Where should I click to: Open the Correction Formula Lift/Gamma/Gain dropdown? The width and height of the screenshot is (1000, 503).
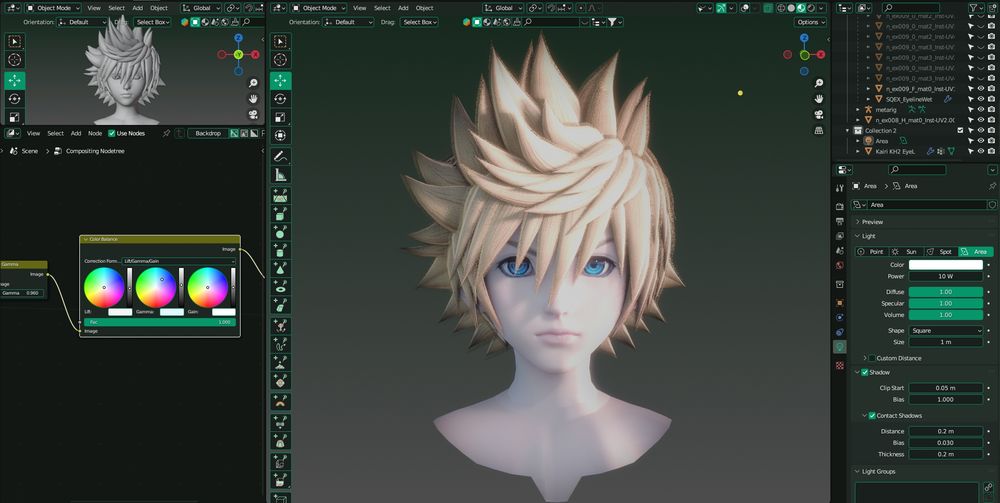coord(179,261)
